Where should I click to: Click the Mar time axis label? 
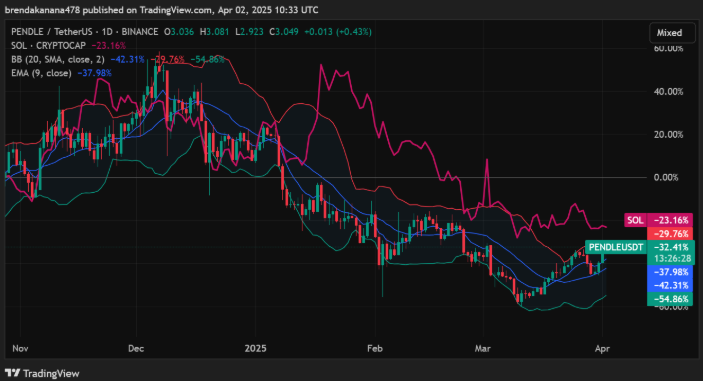tap(482, 348)
